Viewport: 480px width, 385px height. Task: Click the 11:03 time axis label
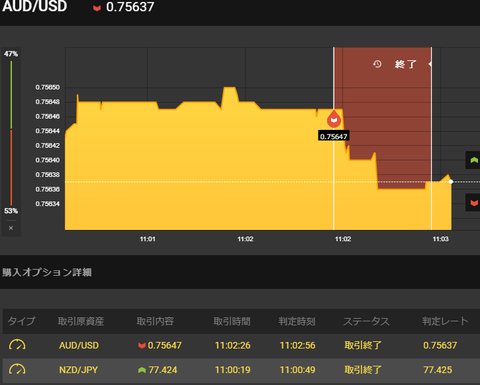point(441,239)
